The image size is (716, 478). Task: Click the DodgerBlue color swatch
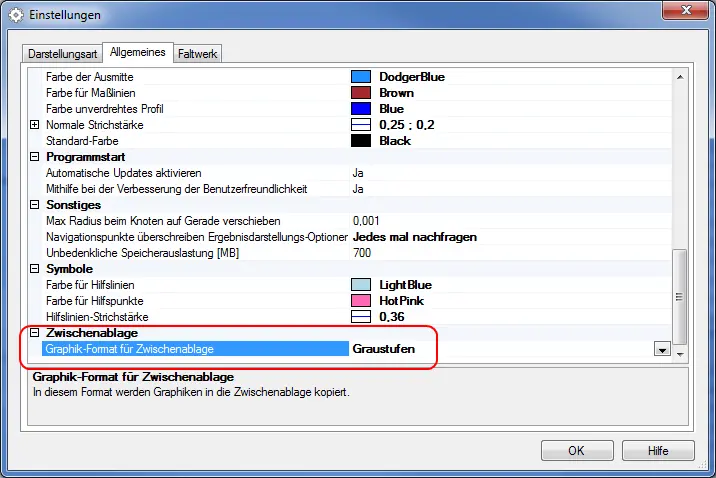[x=361, y=77]
